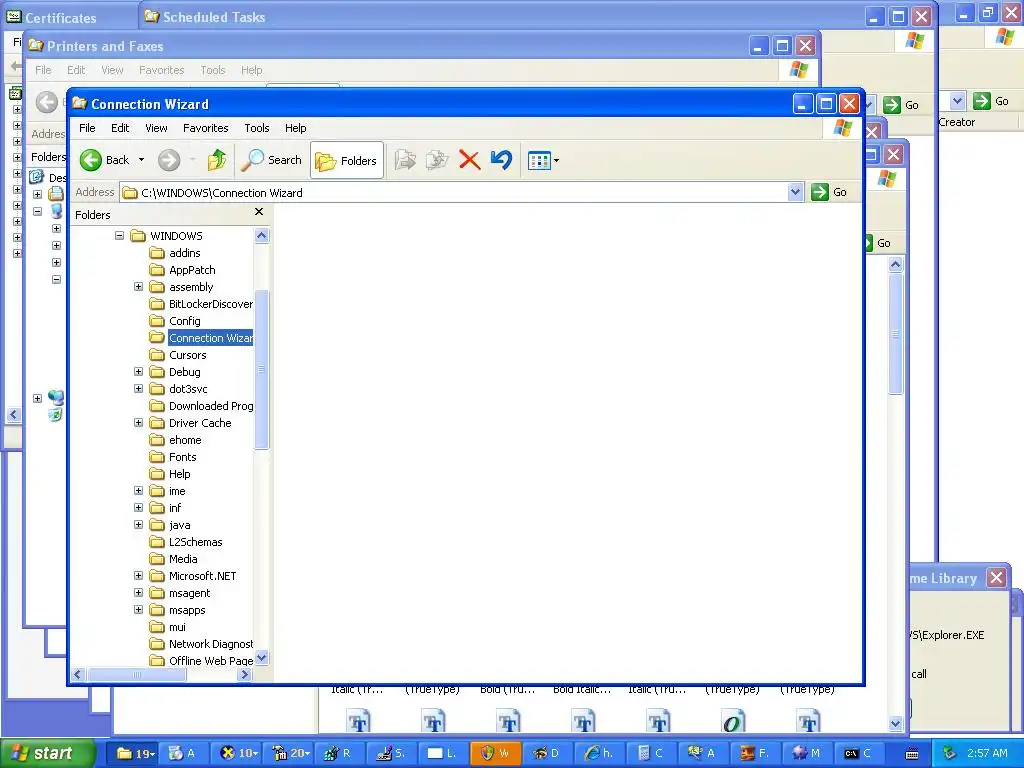
Task: Expand the dot3svc folder node
Action: (138, 388)
